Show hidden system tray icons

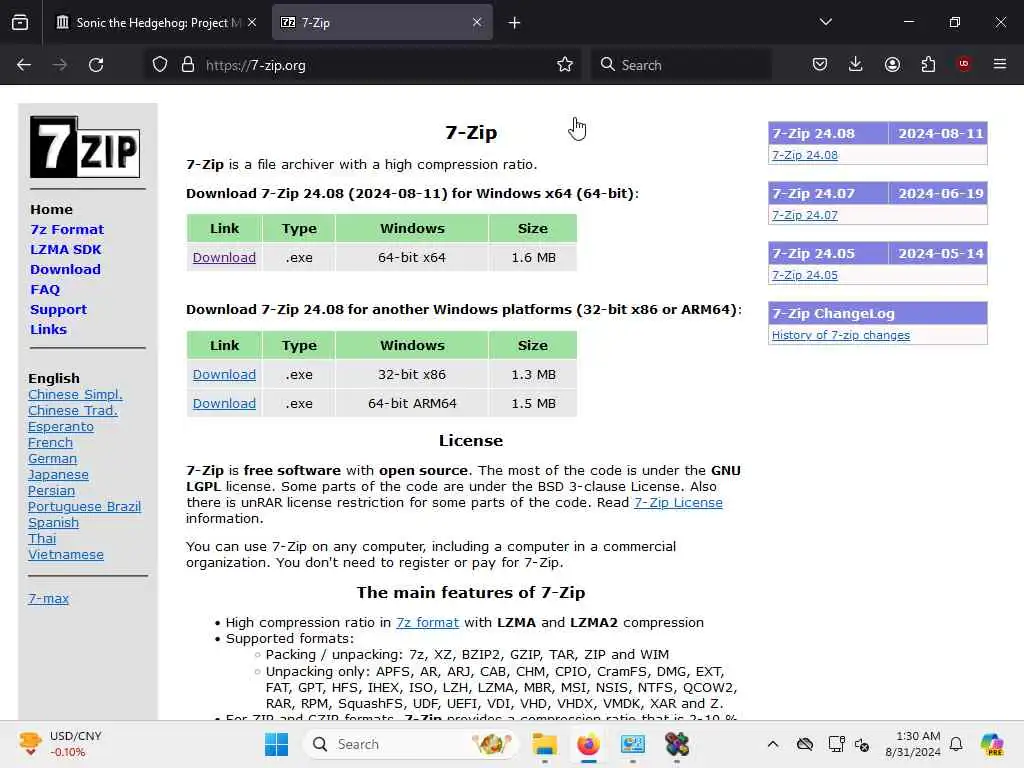click(x=773, y=744)
